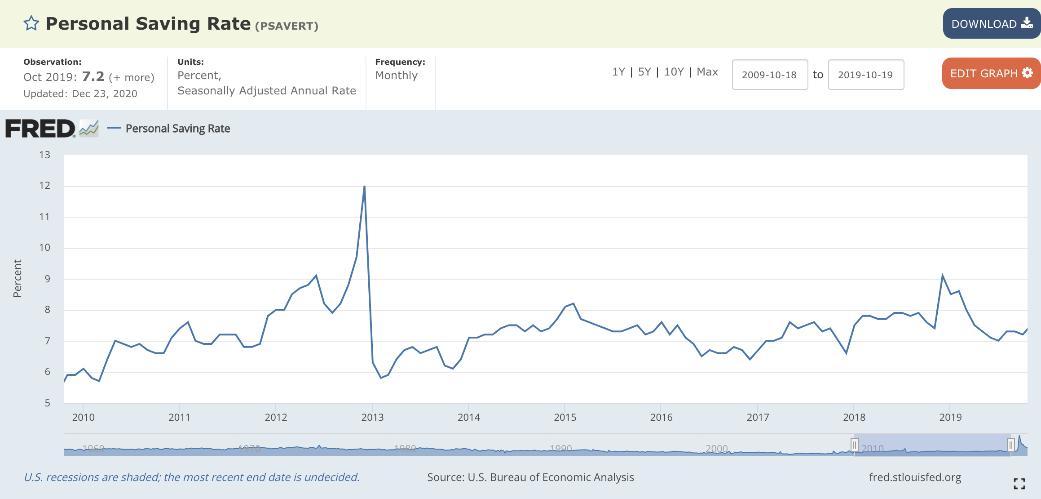The image size is (1041, 499).
Task: Click the fullscreen icon at bottom right
Action: point(1019,484)
